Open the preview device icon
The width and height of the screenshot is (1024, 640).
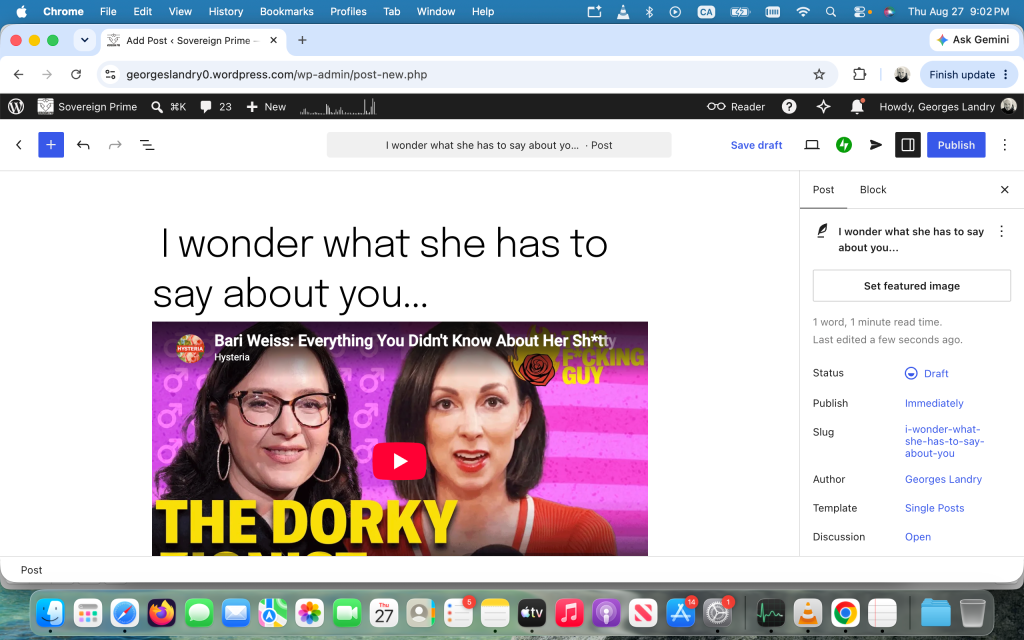[812, 145]
